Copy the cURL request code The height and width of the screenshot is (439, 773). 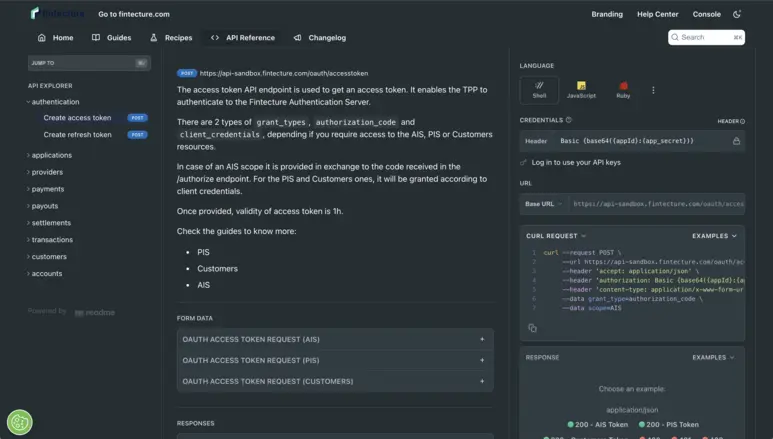click(532, 328)
